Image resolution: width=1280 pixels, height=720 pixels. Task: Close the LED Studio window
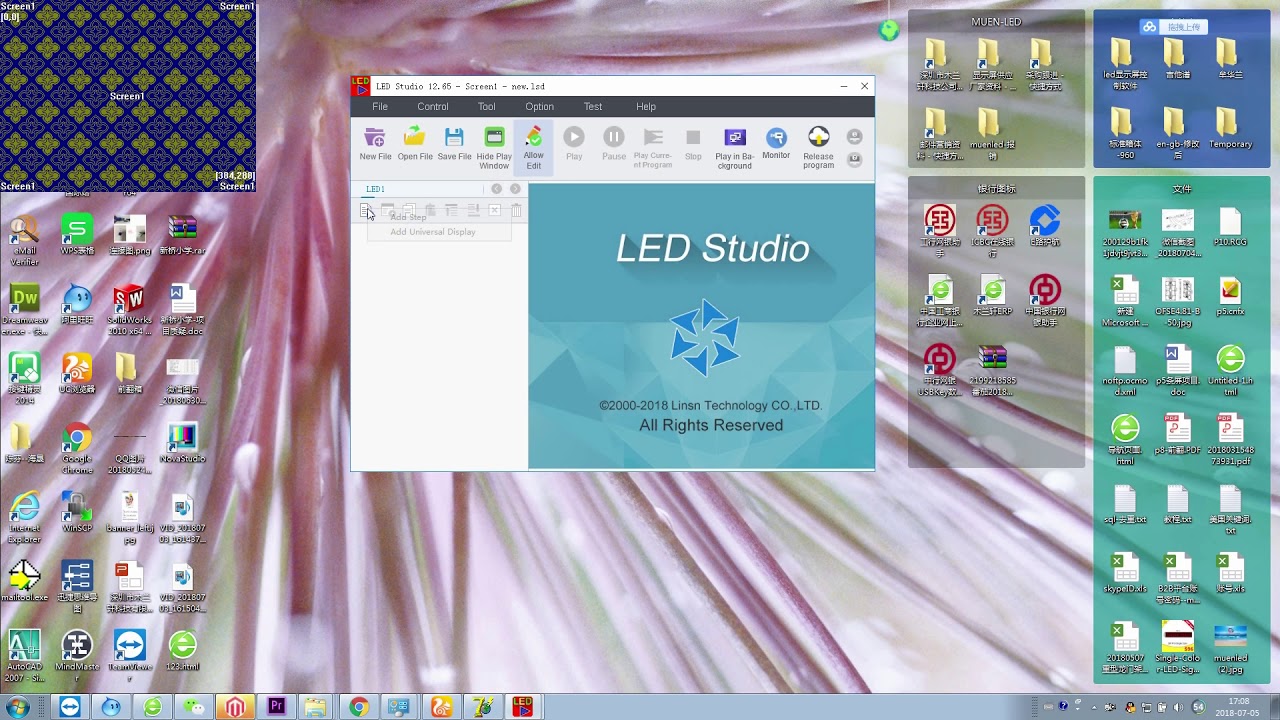(x=865, y=86)
